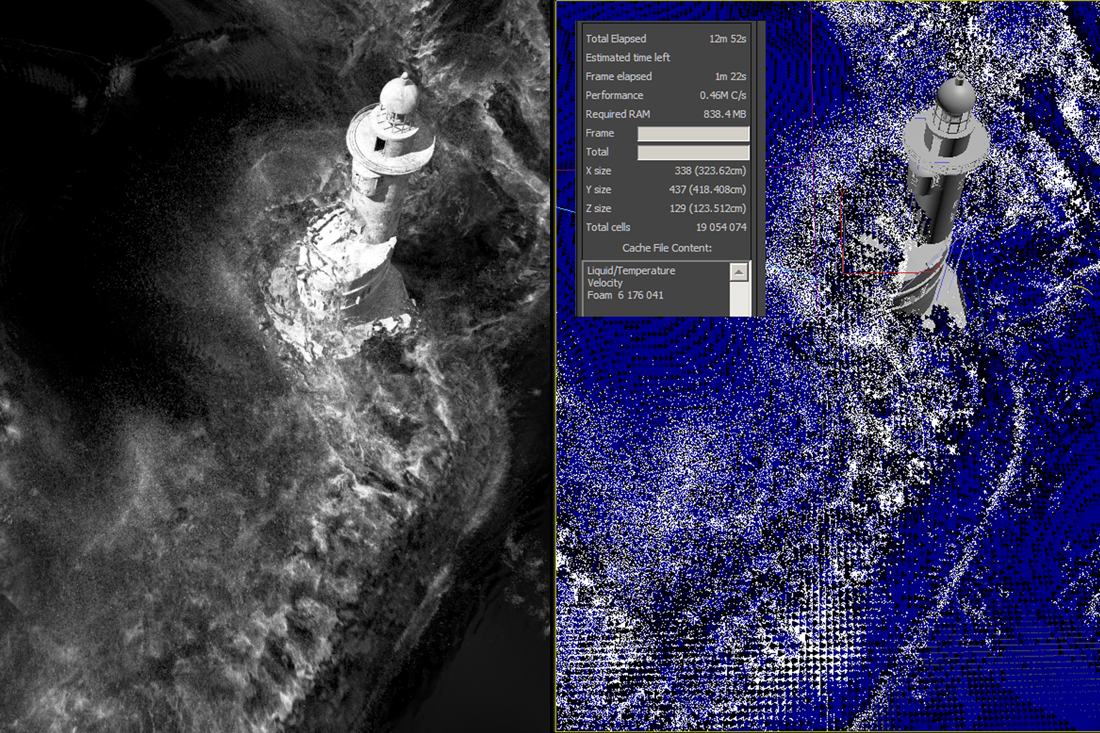Click the Cache File Content scroll-up arrow
Viewport: 1100px width, 733px height.
click(x=739, y=271)
